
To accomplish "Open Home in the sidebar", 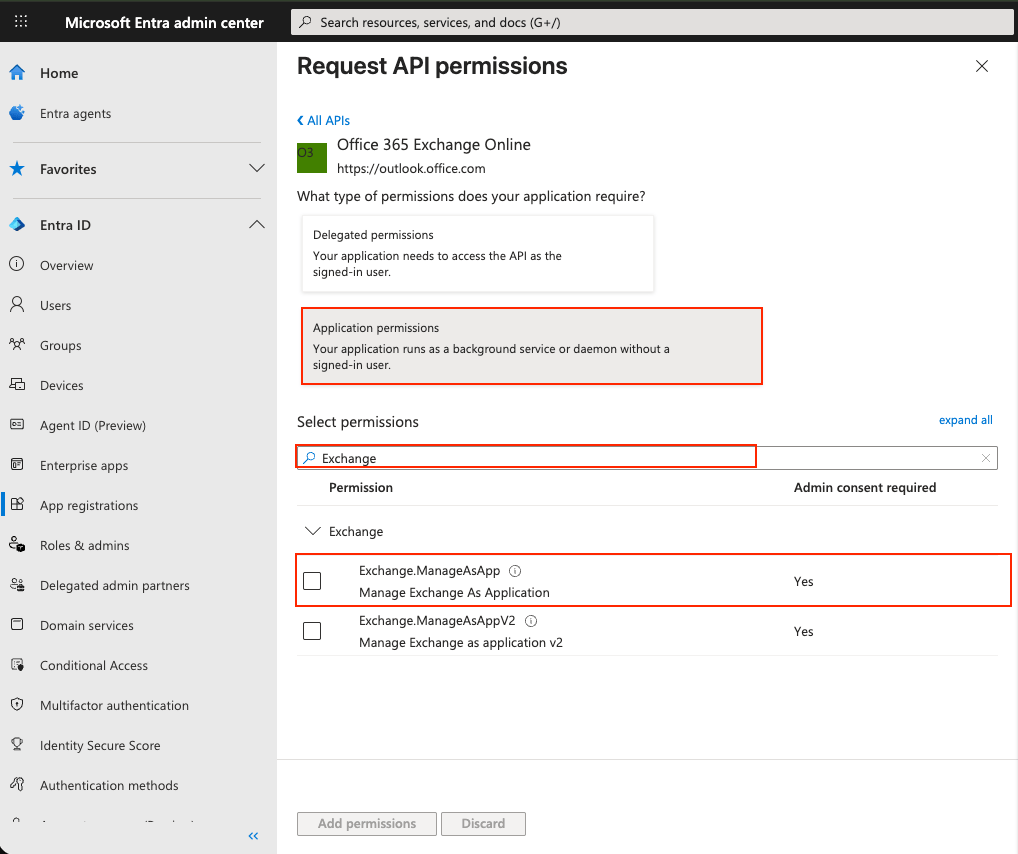I will (x=59, y=73).
